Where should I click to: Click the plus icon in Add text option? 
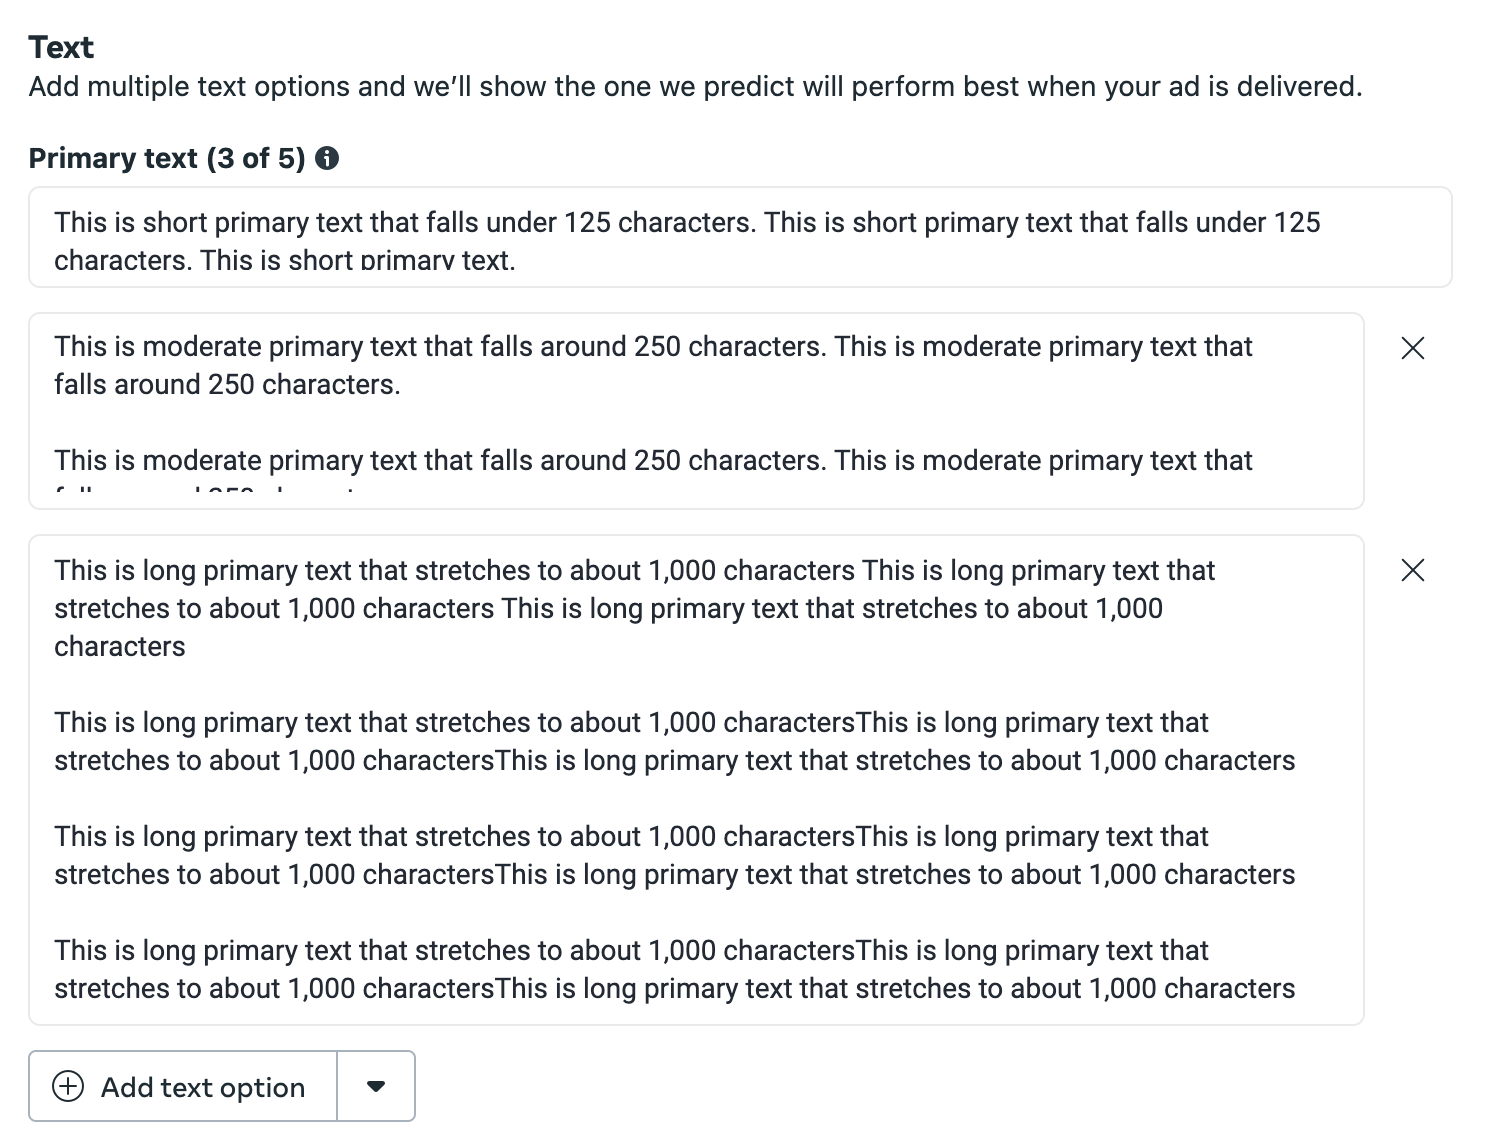[x=68, y=1086]
